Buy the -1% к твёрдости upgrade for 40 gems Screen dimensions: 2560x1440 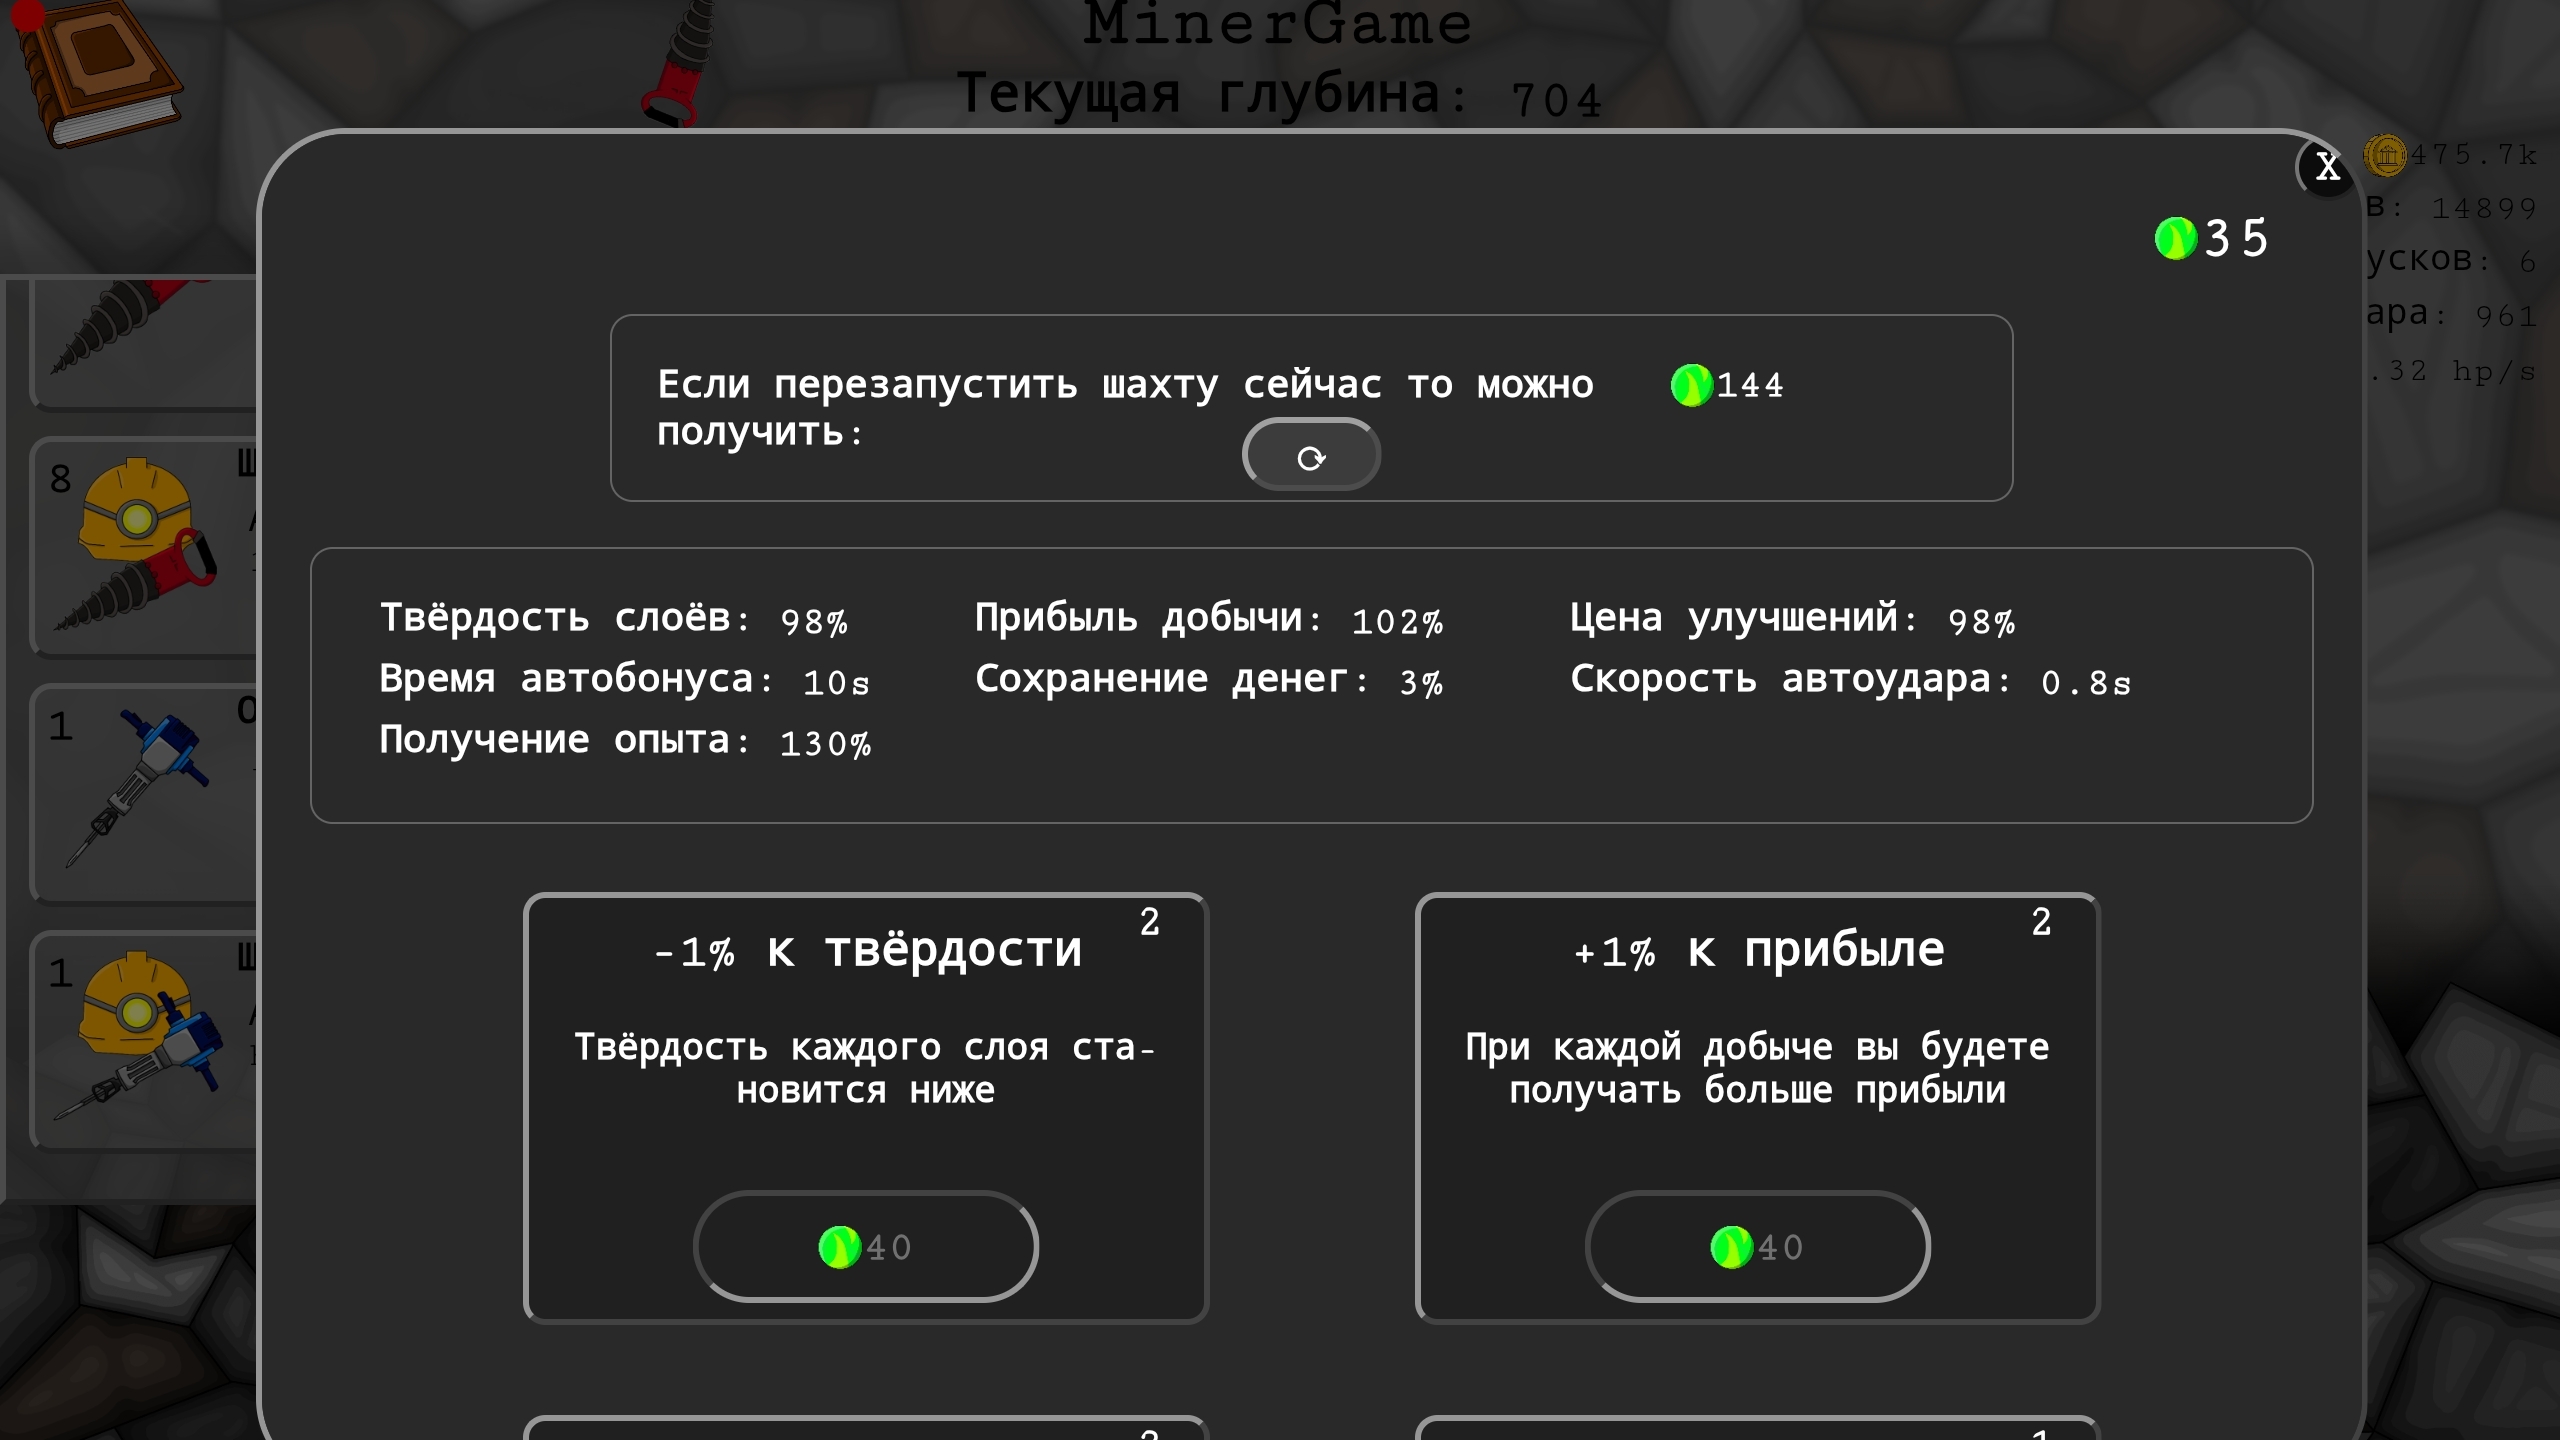[x=866, y=1246]
